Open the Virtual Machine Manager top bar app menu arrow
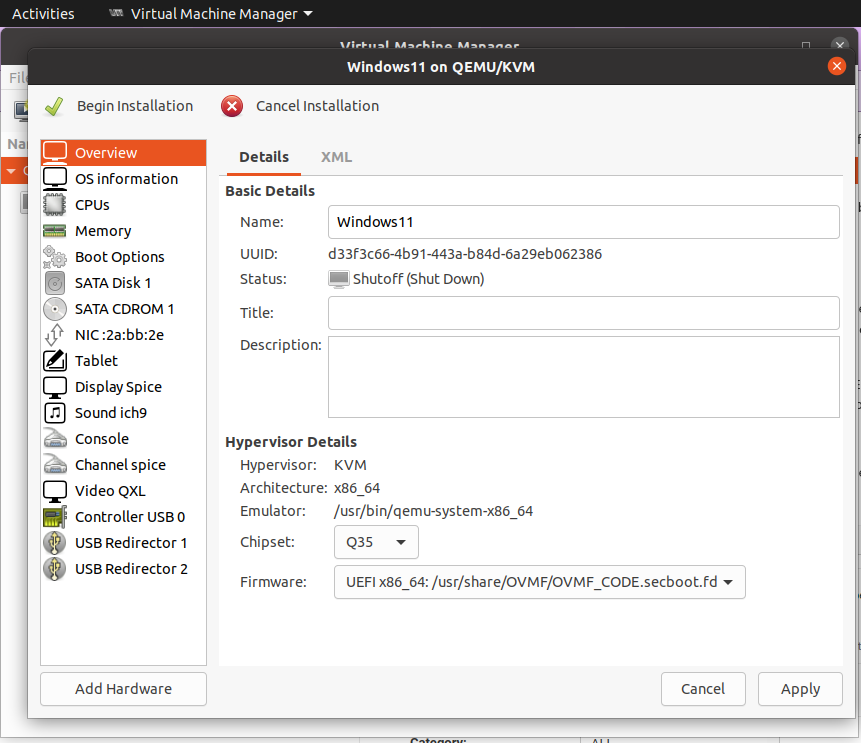861x743 pixels. (308, 14)
